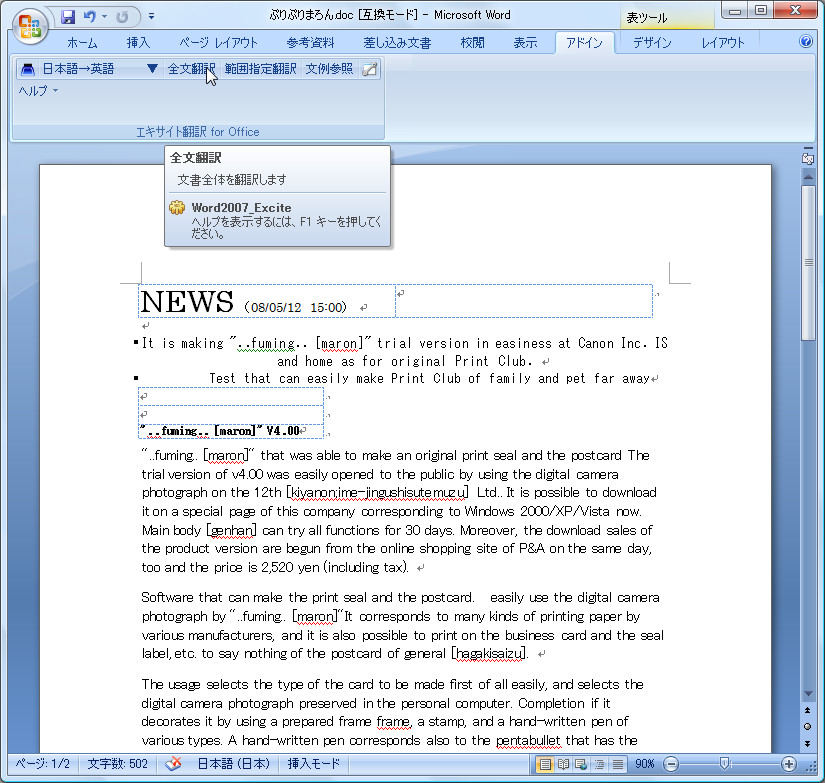Expand the Undo history dropdown arrow
This screenshot has width=825, height=783.
tap(104, 16)
